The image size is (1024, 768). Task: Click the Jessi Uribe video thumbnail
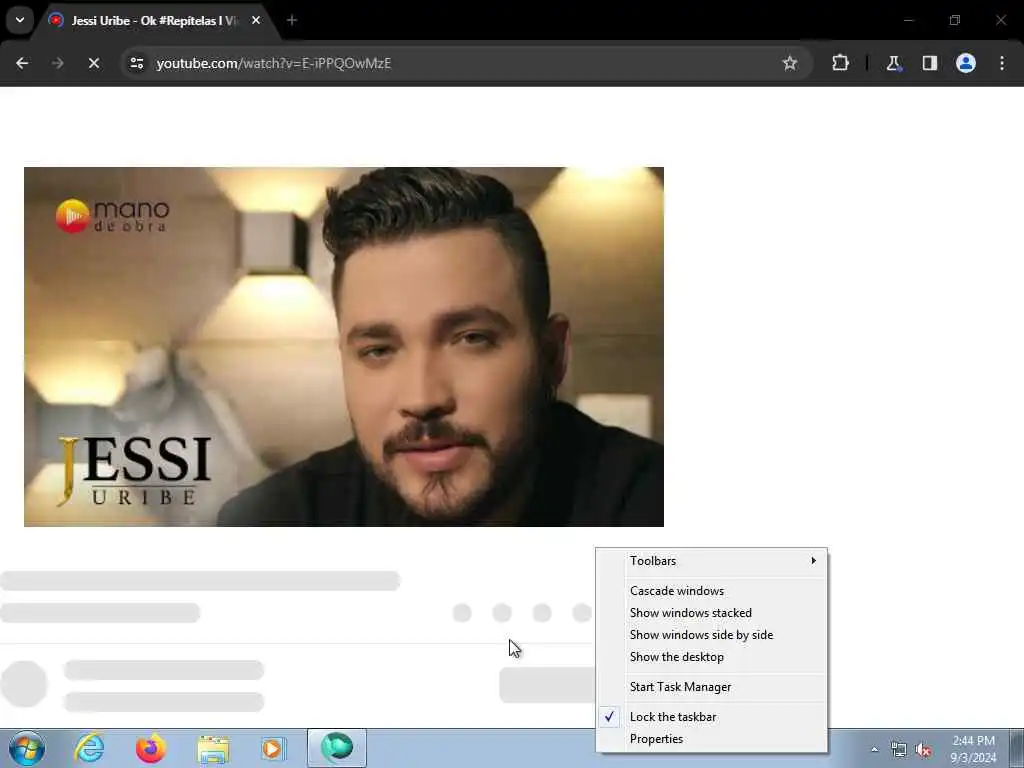(x=344, y=347)
